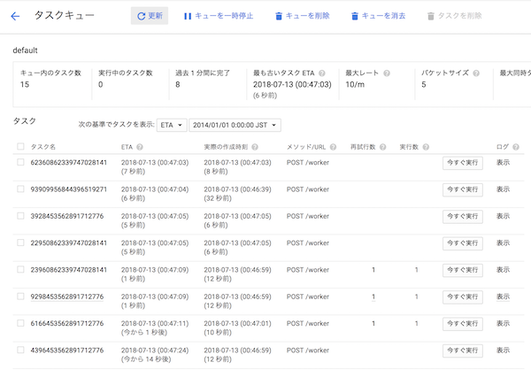Click help icon beside メソッド/URL header
The image size is (531, 370).
[333, 147]
